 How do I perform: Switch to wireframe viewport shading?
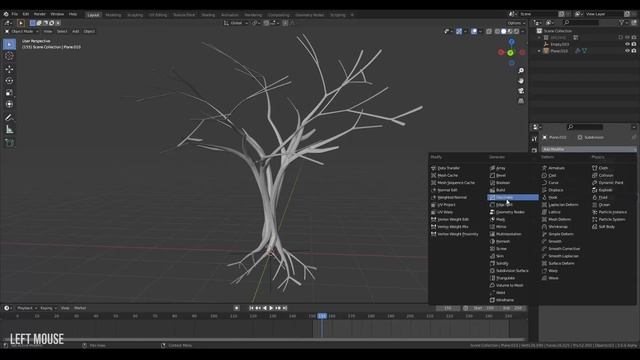(497, 31)
